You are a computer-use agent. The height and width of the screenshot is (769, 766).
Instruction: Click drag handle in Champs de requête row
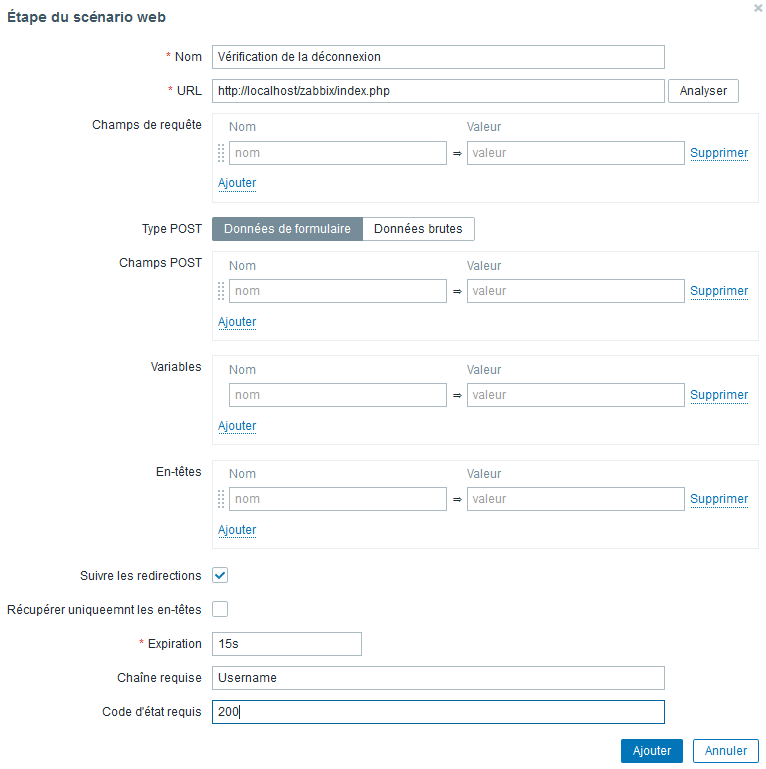tap(221, 153)
